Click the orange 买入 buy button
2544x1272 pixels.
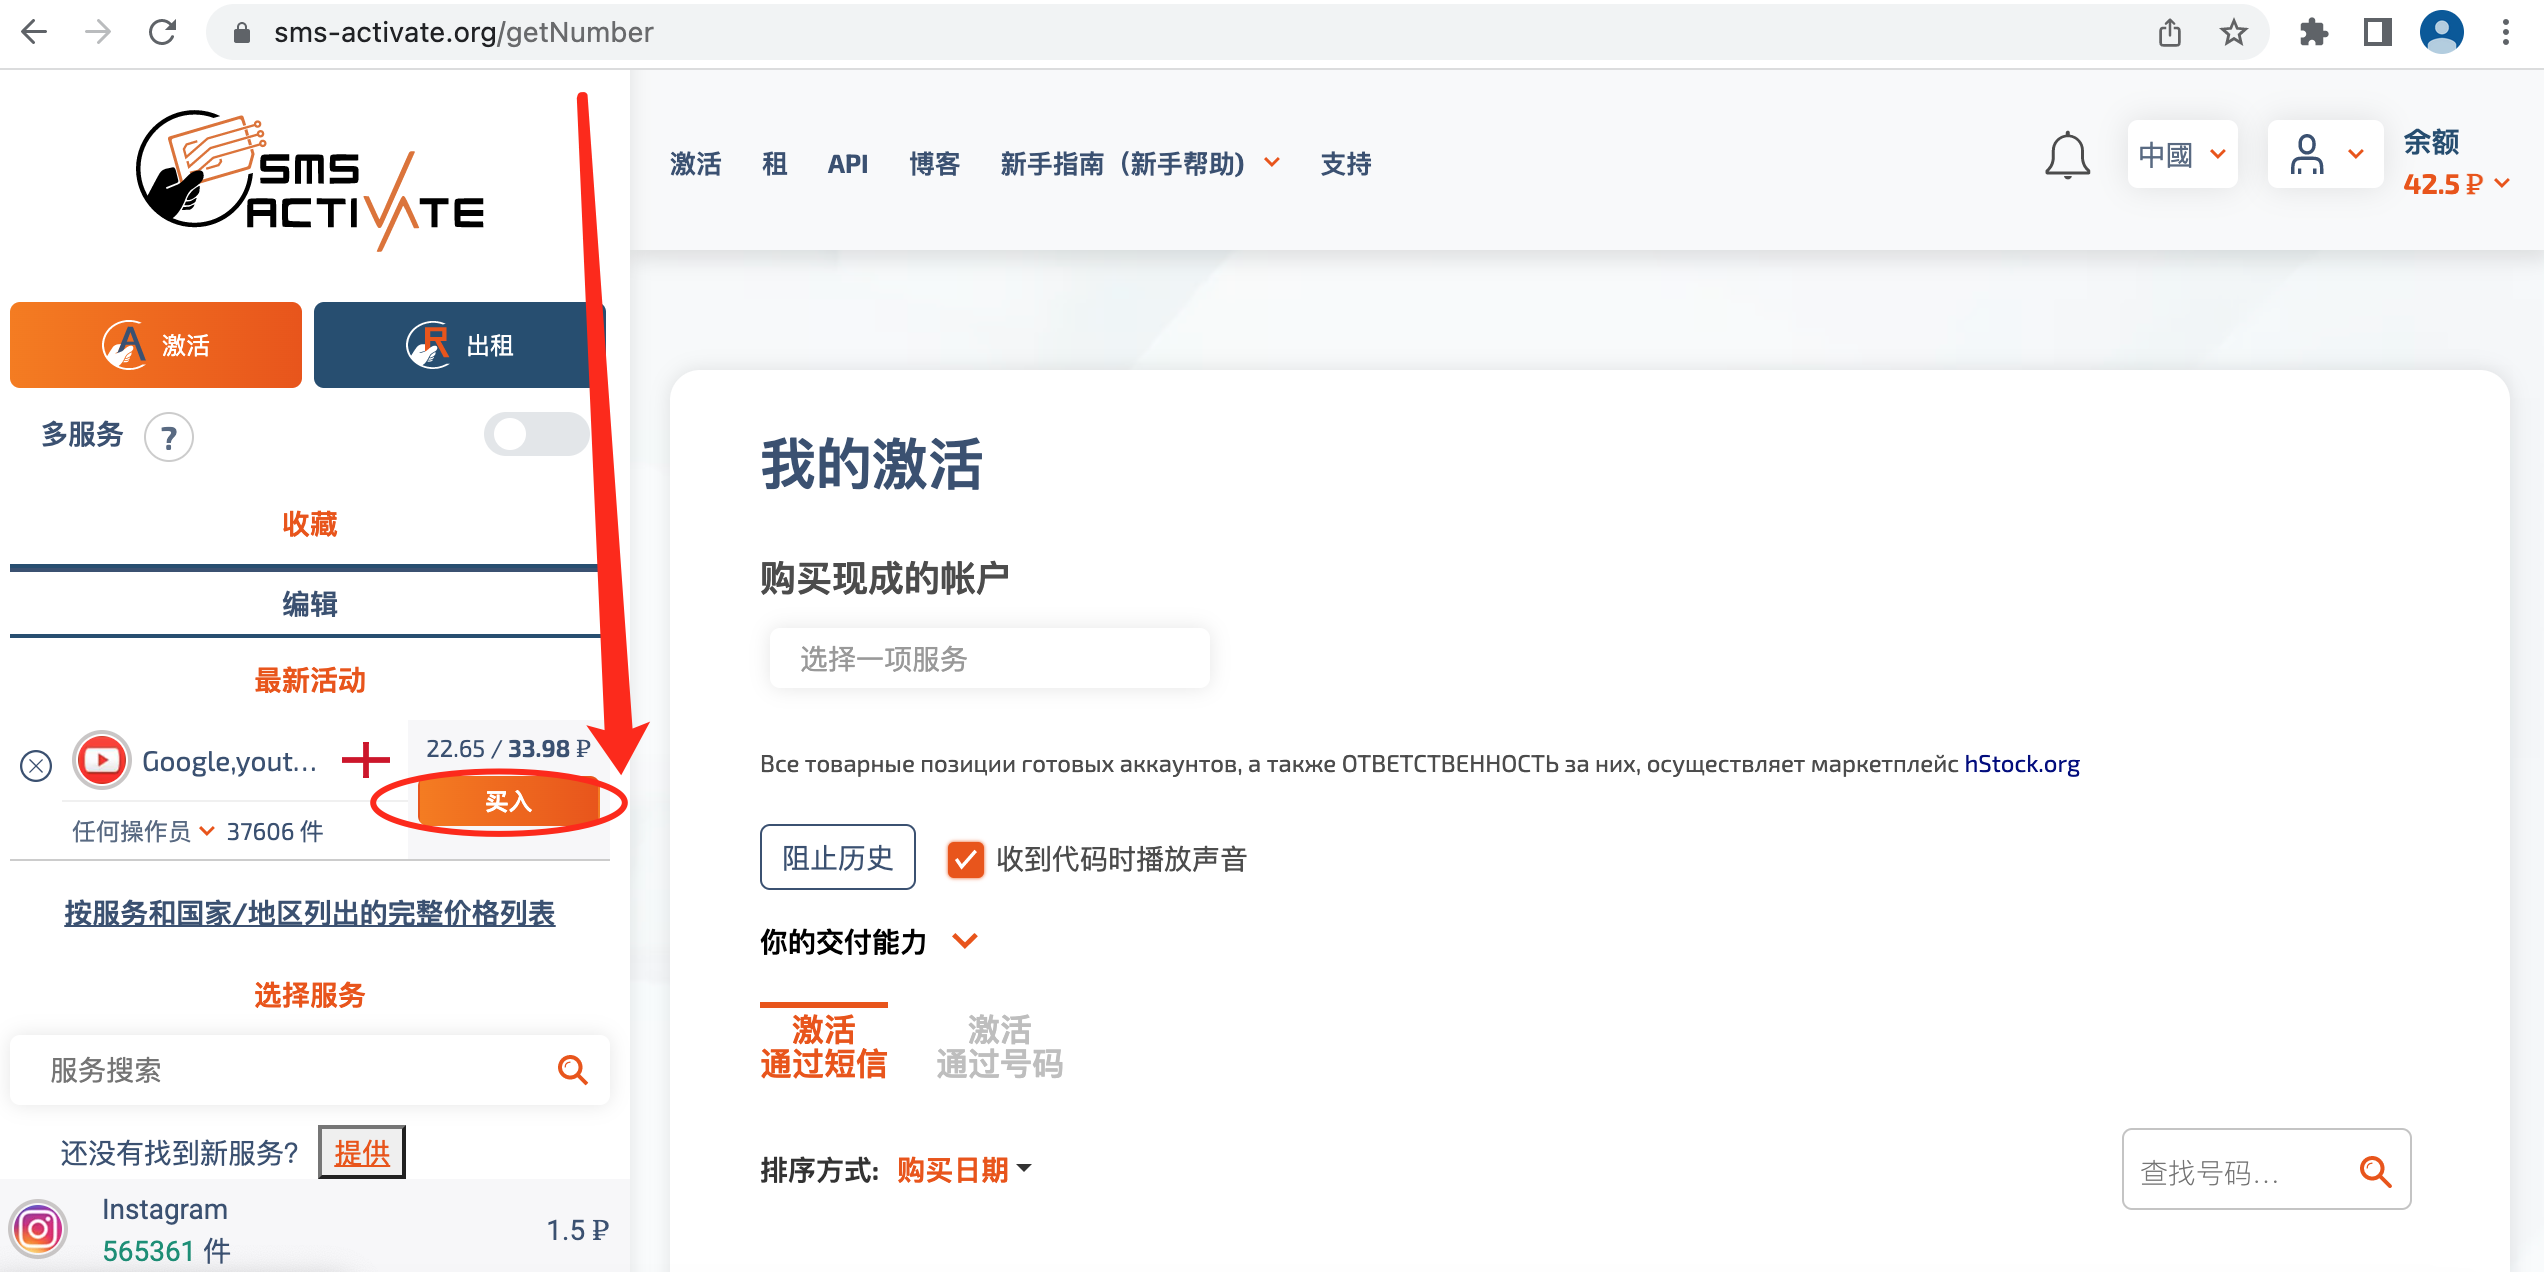[x=508, y=802]
